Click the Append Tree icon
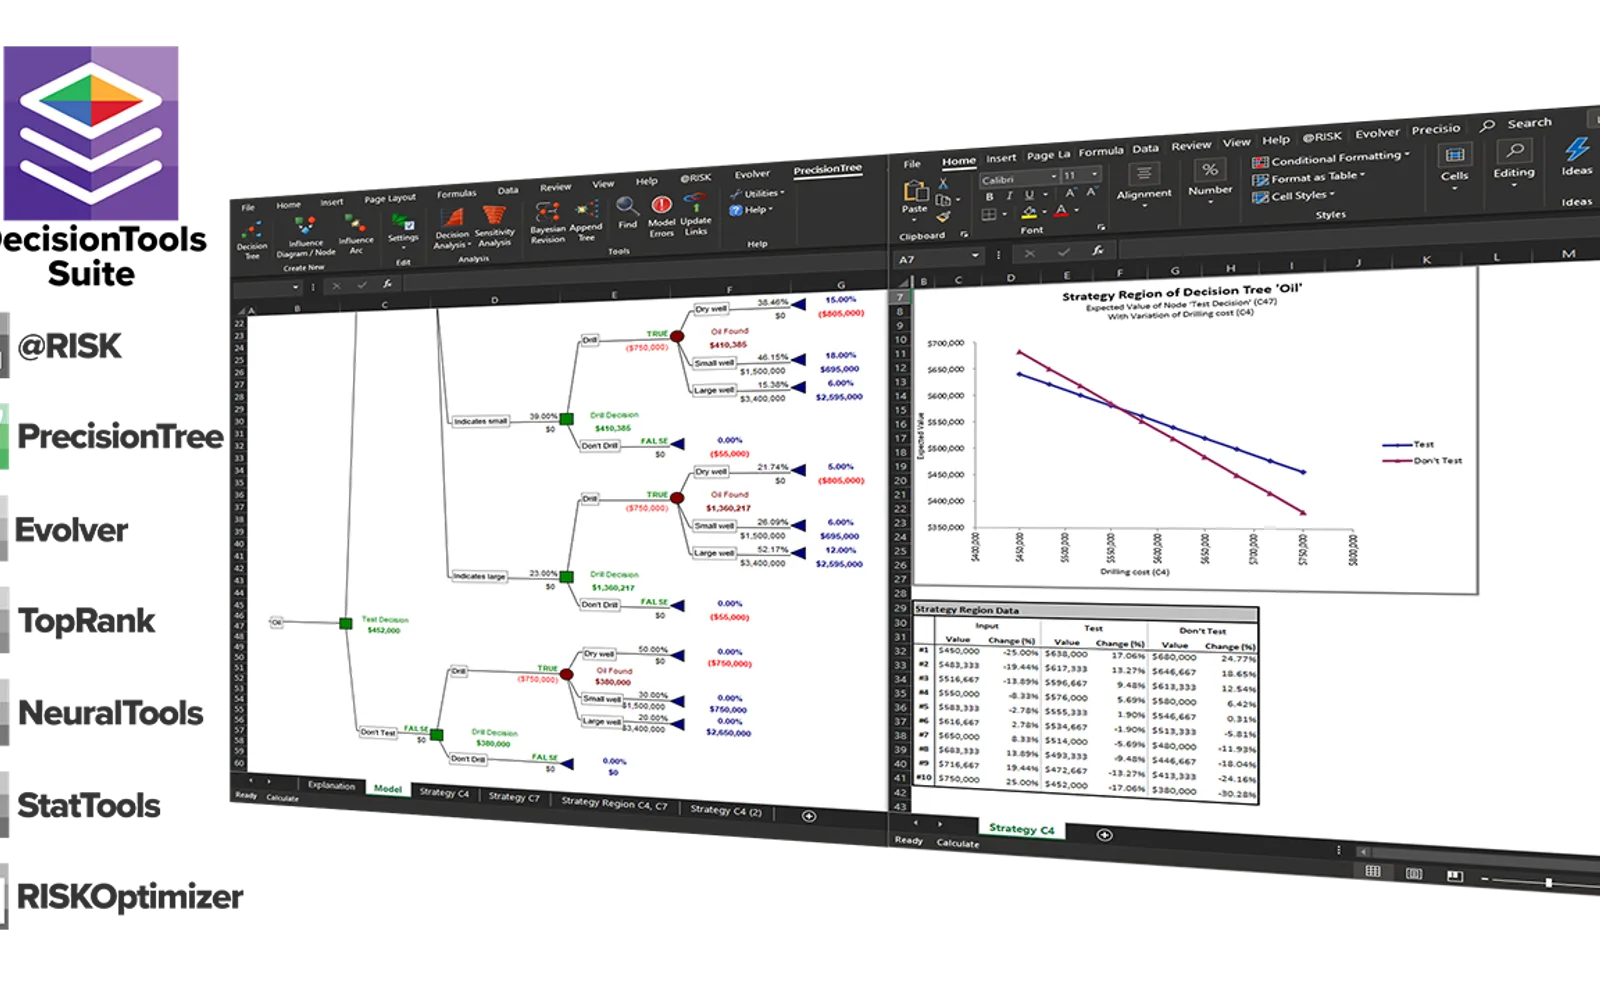 [586, 220]
